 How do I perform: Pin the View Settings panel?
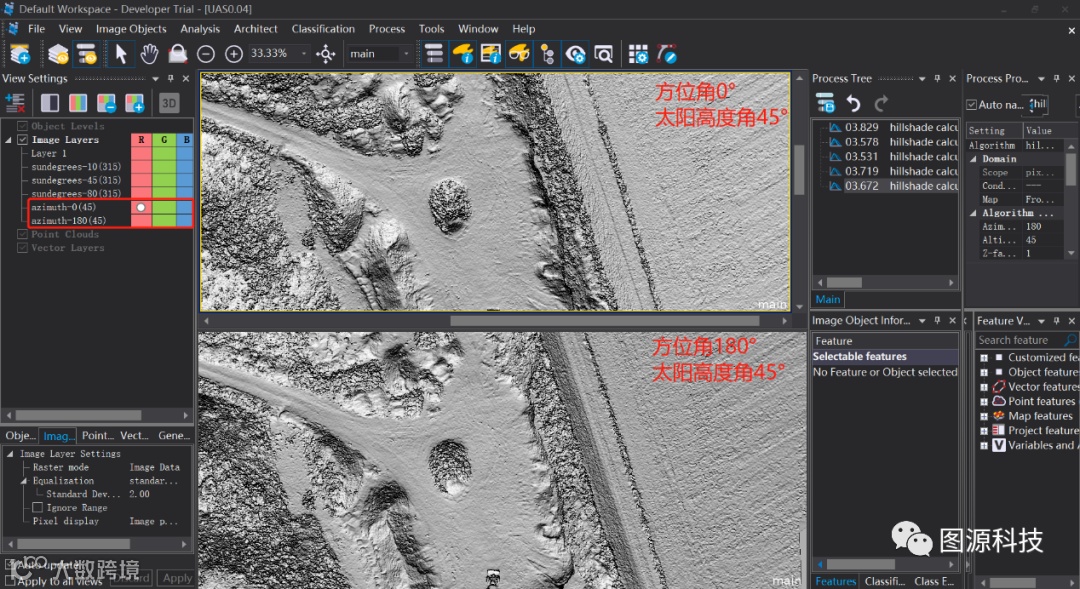(x=171, y=79)
